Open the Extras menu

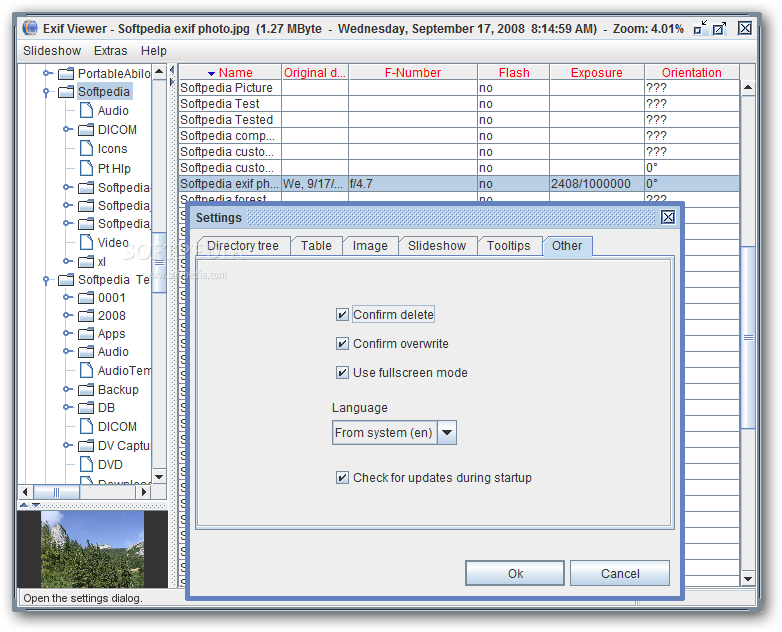tap(111, 51)
